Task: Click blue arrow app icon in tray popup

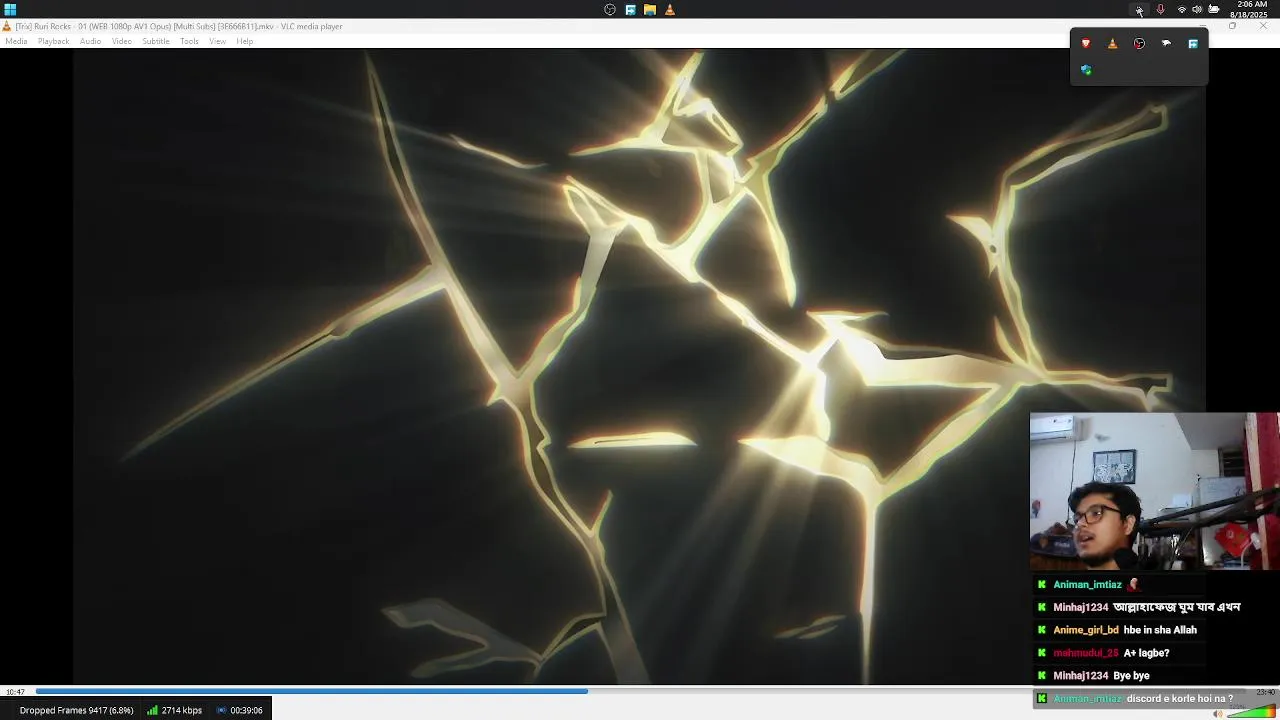Action: click(1193, 44)
